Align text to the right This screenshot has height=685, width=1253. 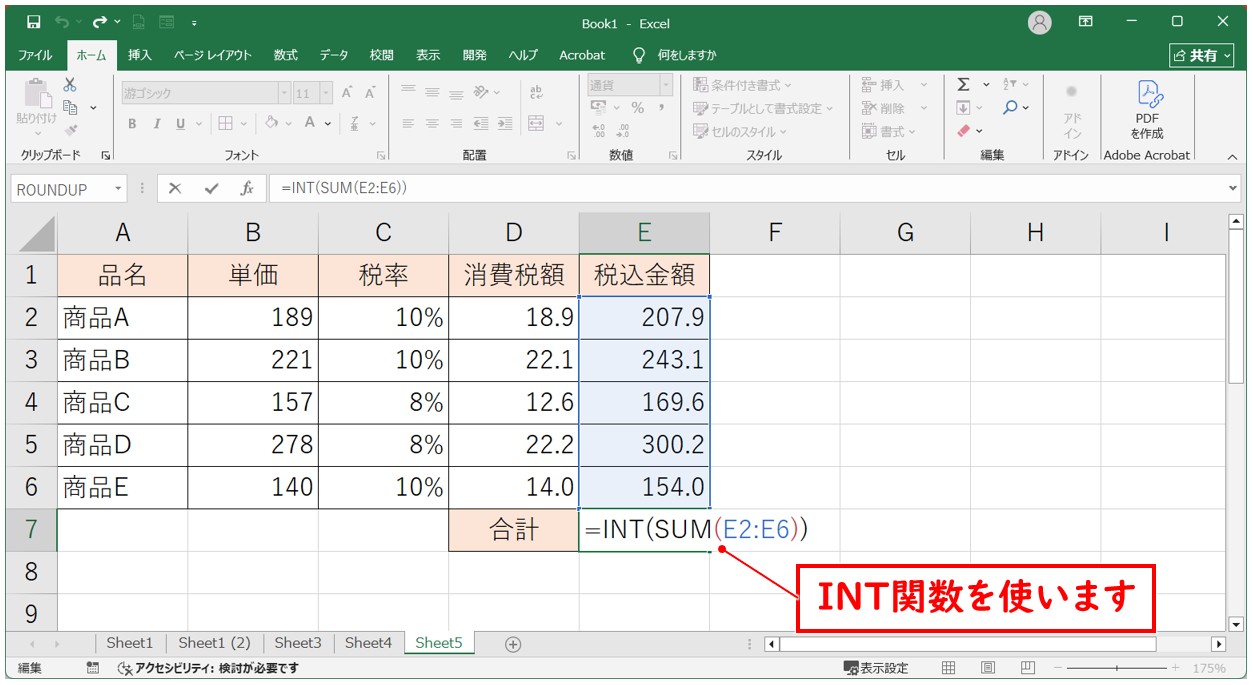pyautogui.click(x=456, y=124)
